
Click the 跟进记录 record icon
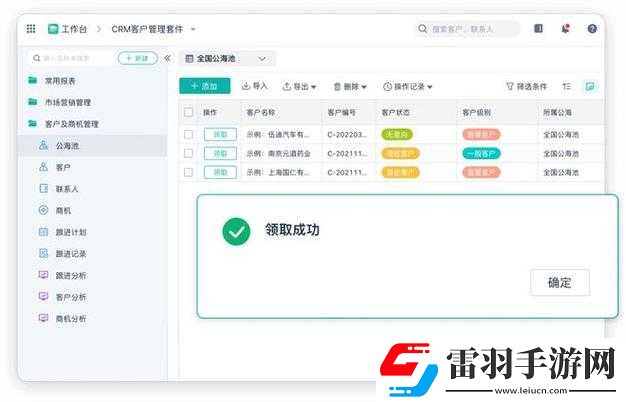(44, 253)
